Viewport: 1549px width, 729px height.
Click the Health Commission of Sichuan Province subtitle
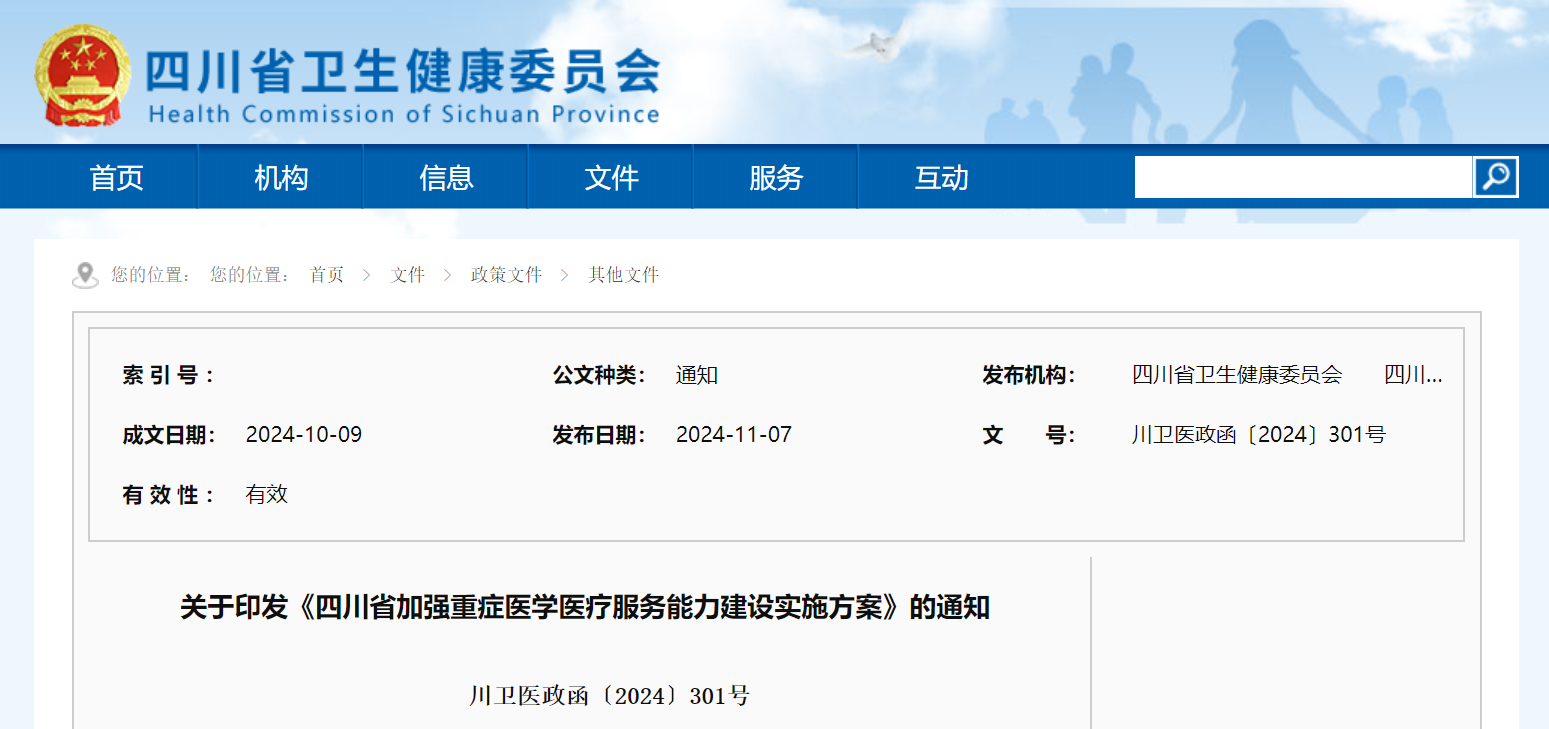(x=404, y=114)
